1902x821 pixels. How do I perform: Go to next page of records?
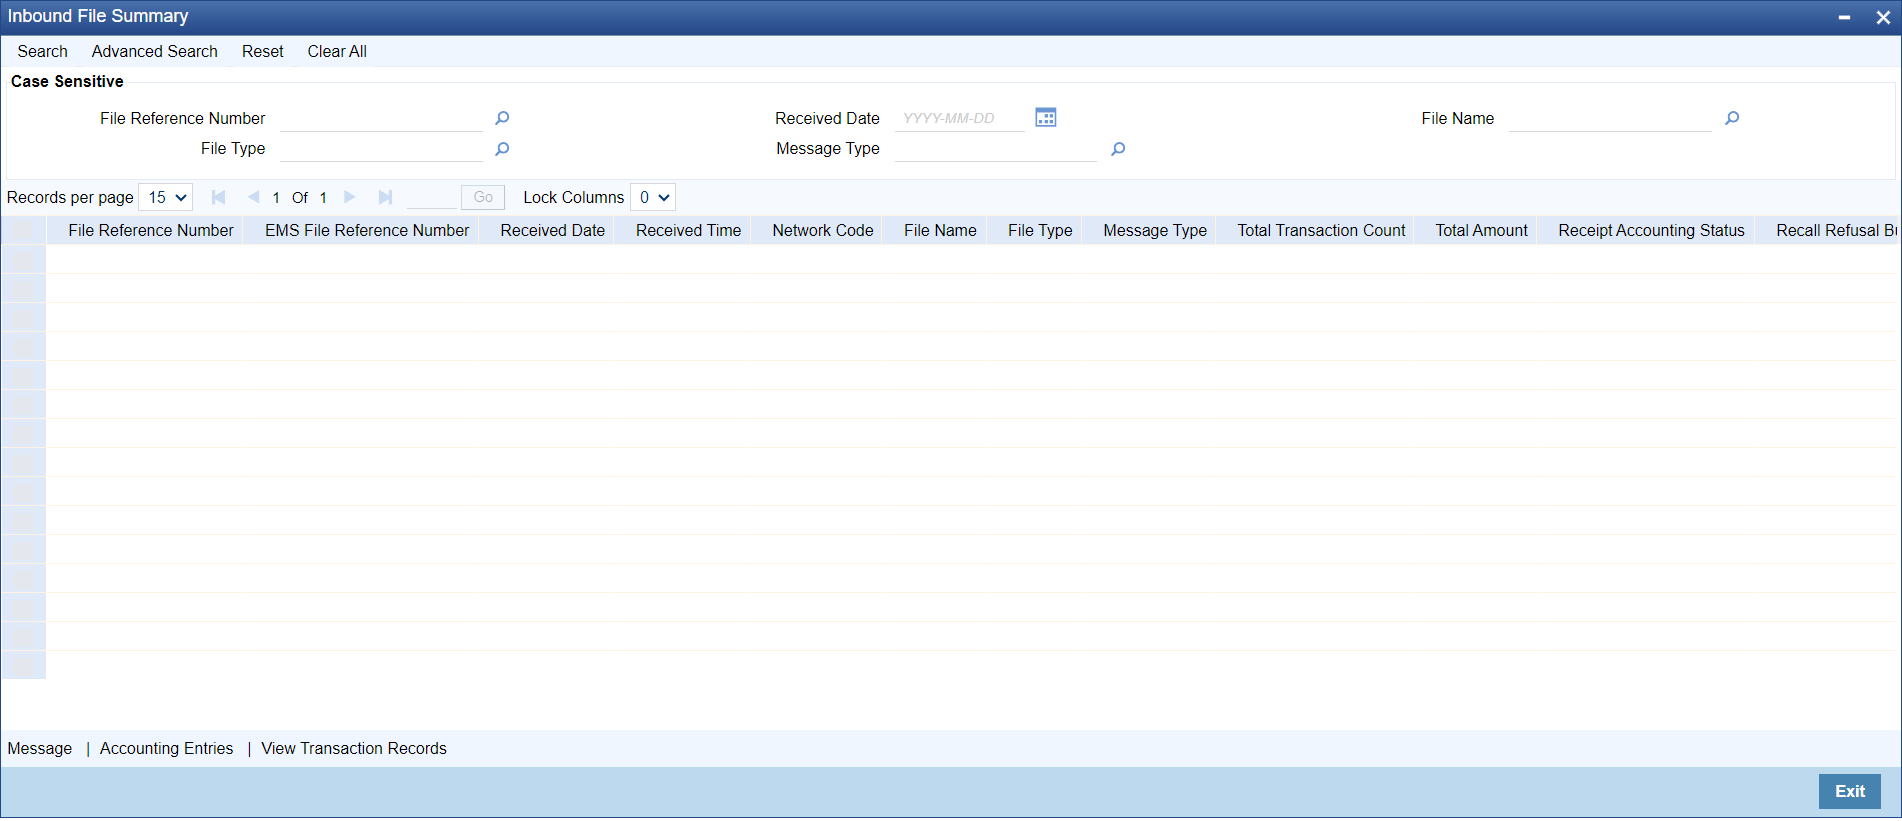pyautogui.click(x=349, y=197)
